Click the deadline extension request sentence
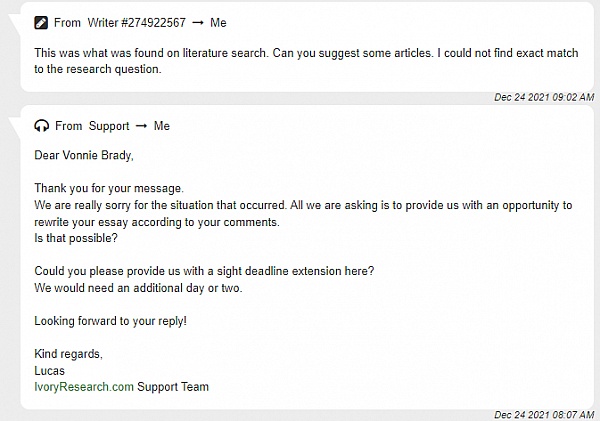 (204, 271)
